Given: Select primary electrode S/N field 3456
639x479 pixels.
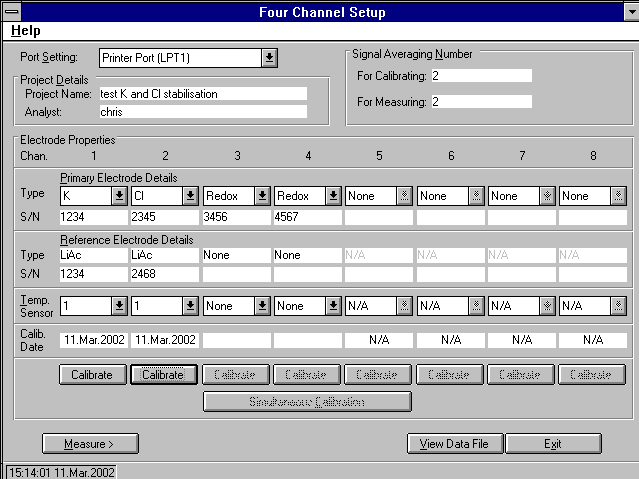Looking at the screenshot, I should 237,217.
